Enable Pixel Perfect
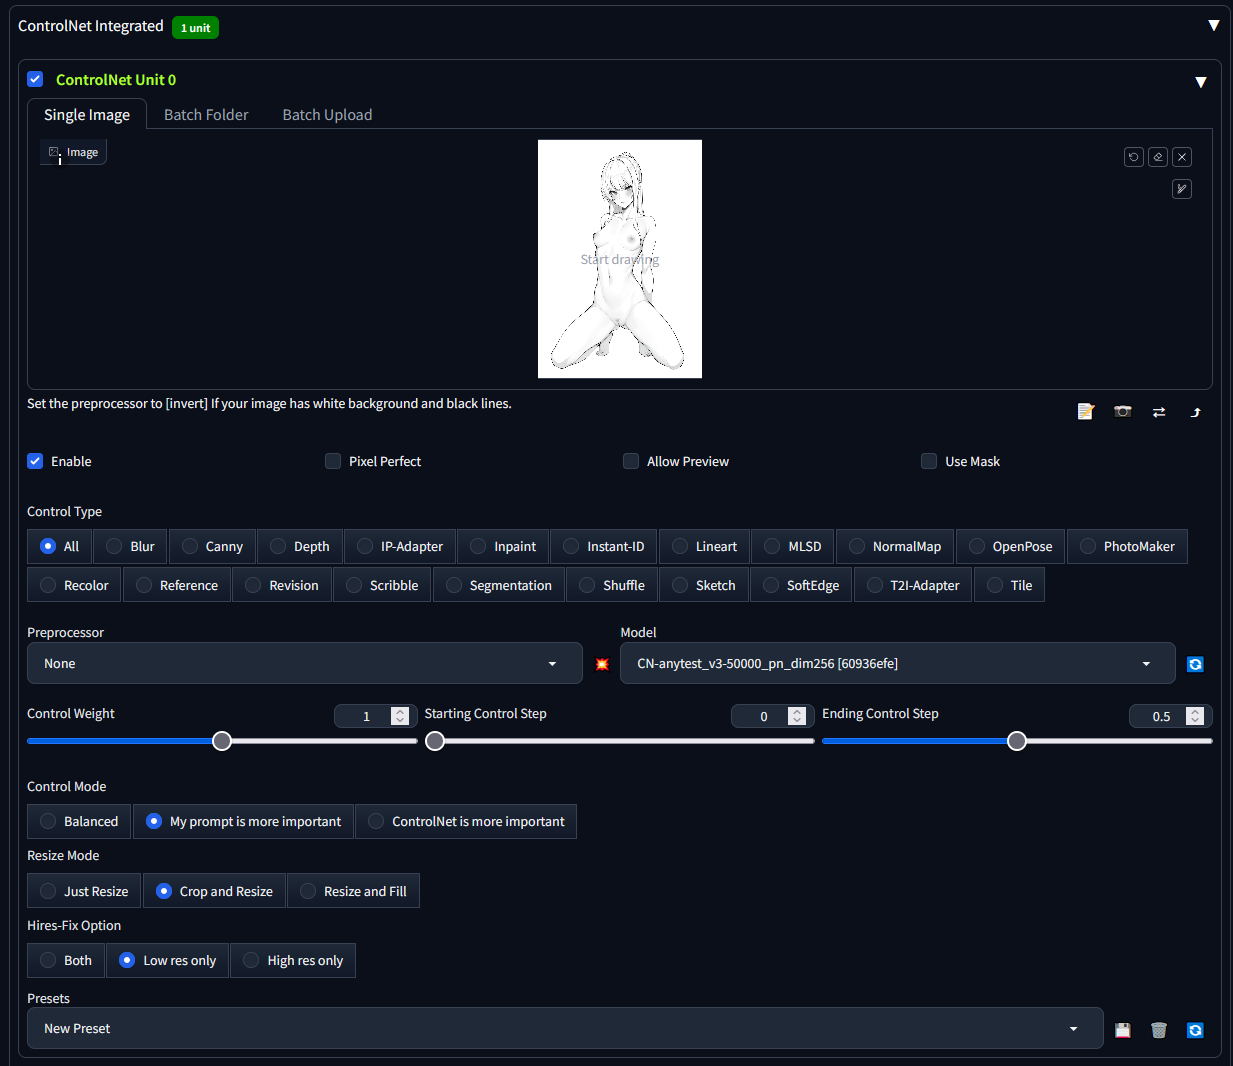The height and width of the screenshot is (1066, 1233). coord(333,461)
